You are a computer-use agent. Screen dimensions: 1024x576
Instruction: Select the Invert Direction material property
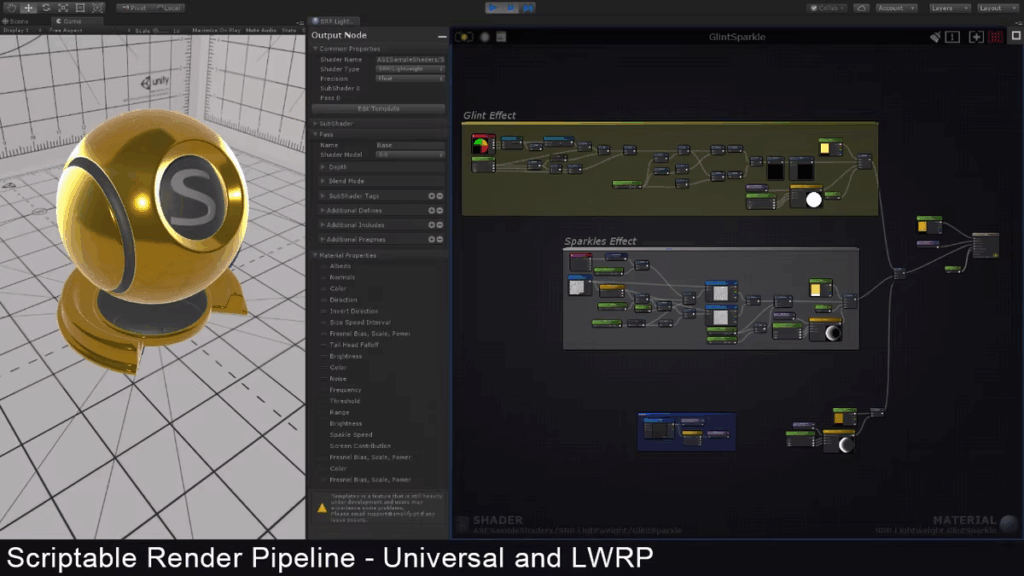353,312
